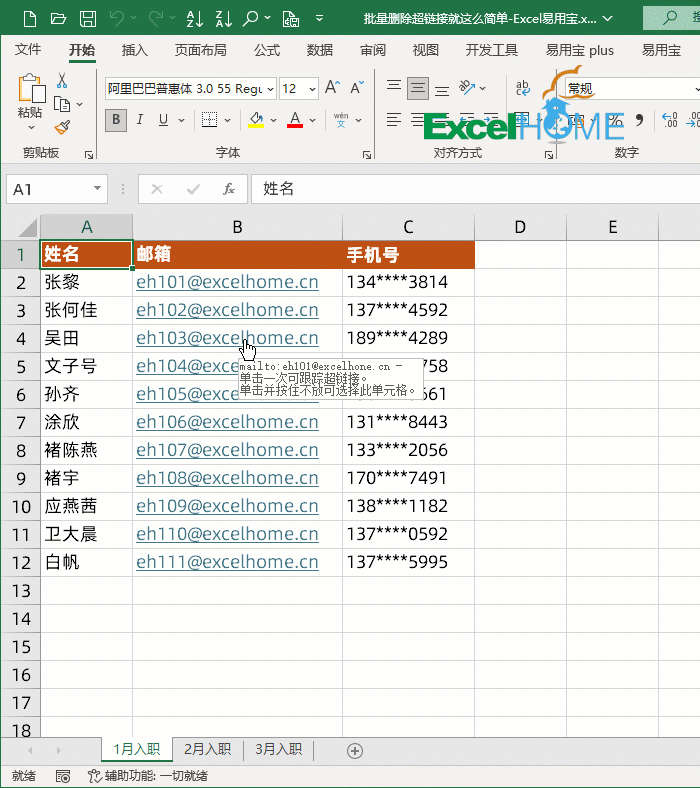Open the 视图 ribbon tab

coord(426,50)
